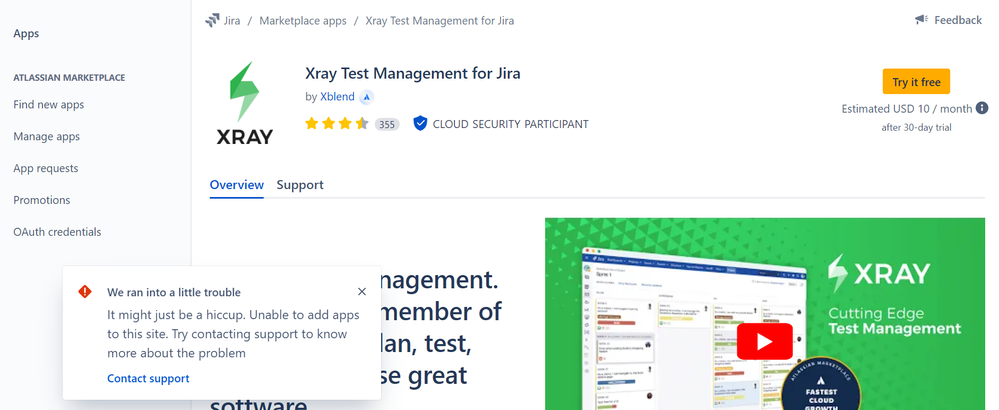Click the Estimated USD 10 / month text
This screenshot has width=999, height=410.
click(907, 109)
